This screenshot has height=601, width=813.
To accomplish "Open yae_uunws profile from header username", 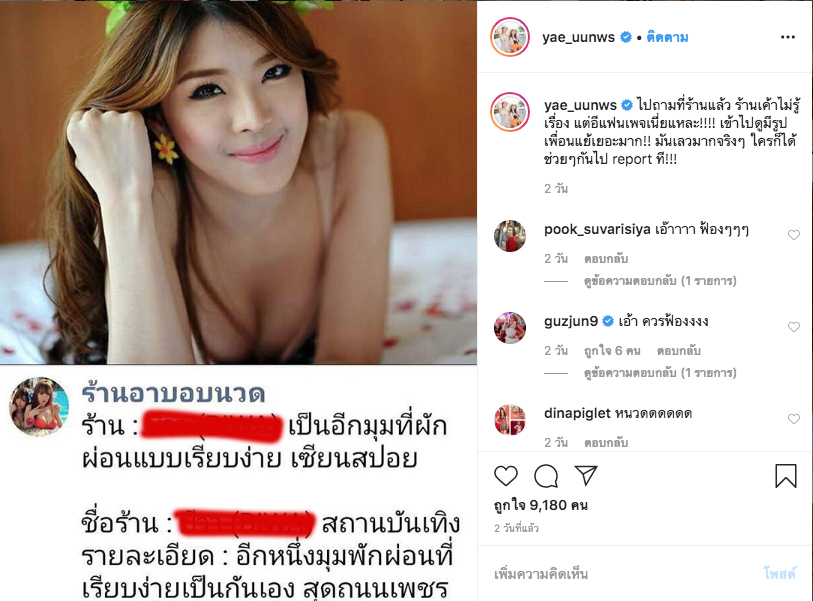I will 579,37.
